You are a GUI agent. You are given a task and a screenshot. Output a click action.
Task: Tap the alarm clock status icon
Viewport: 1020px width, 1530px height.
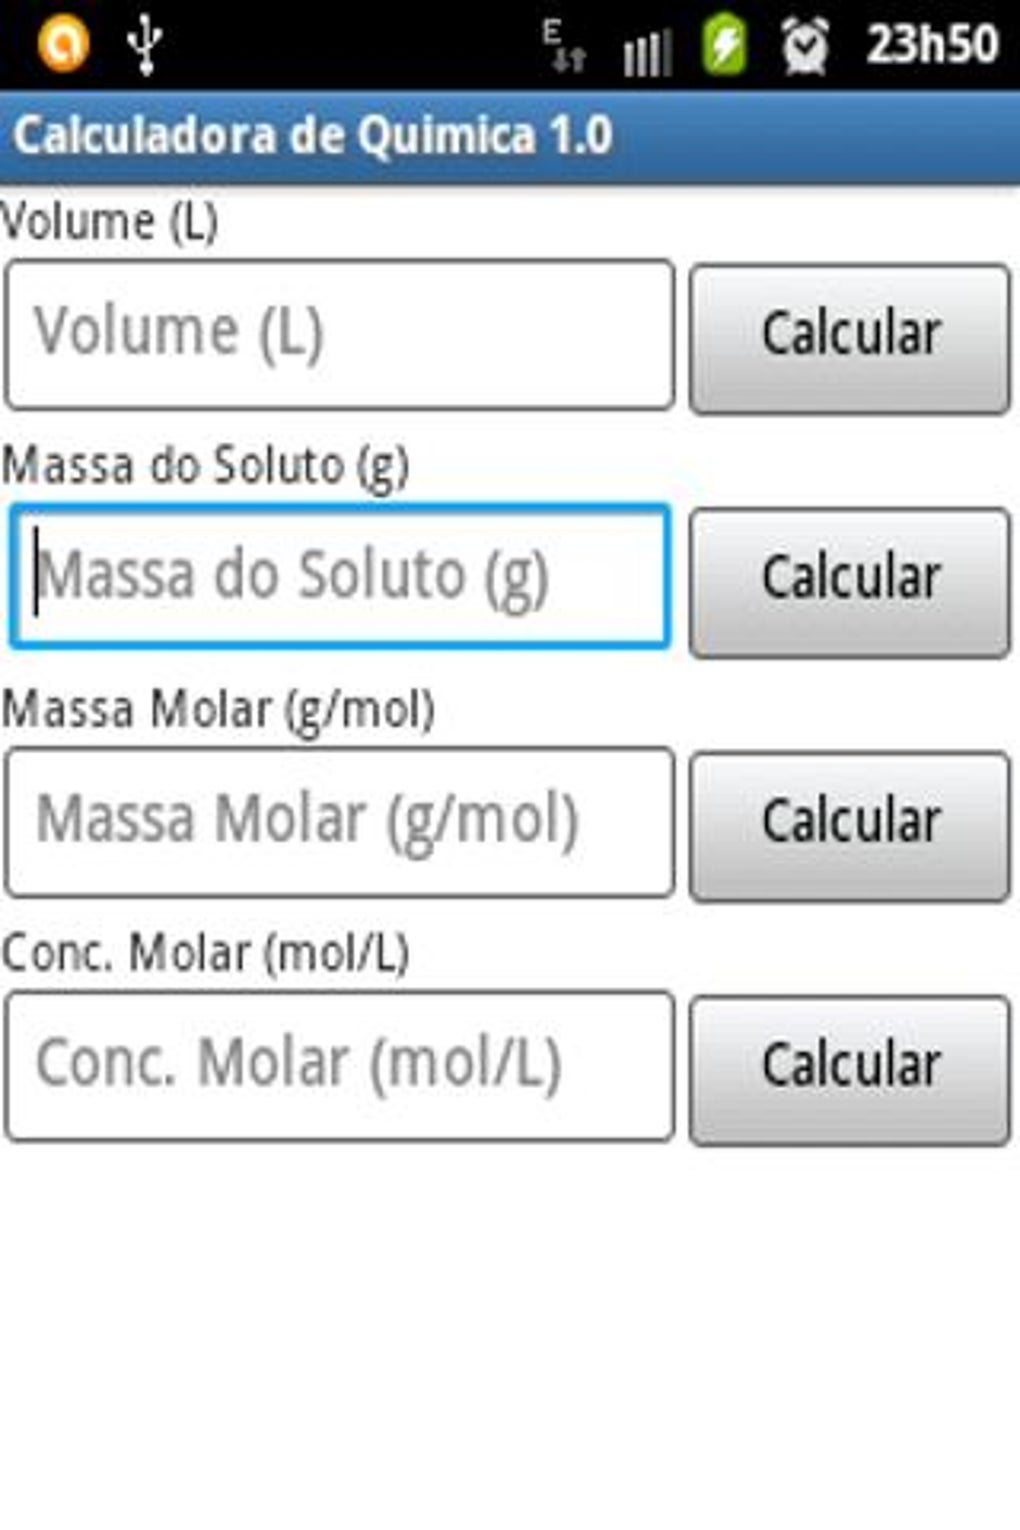click(805, 46)
